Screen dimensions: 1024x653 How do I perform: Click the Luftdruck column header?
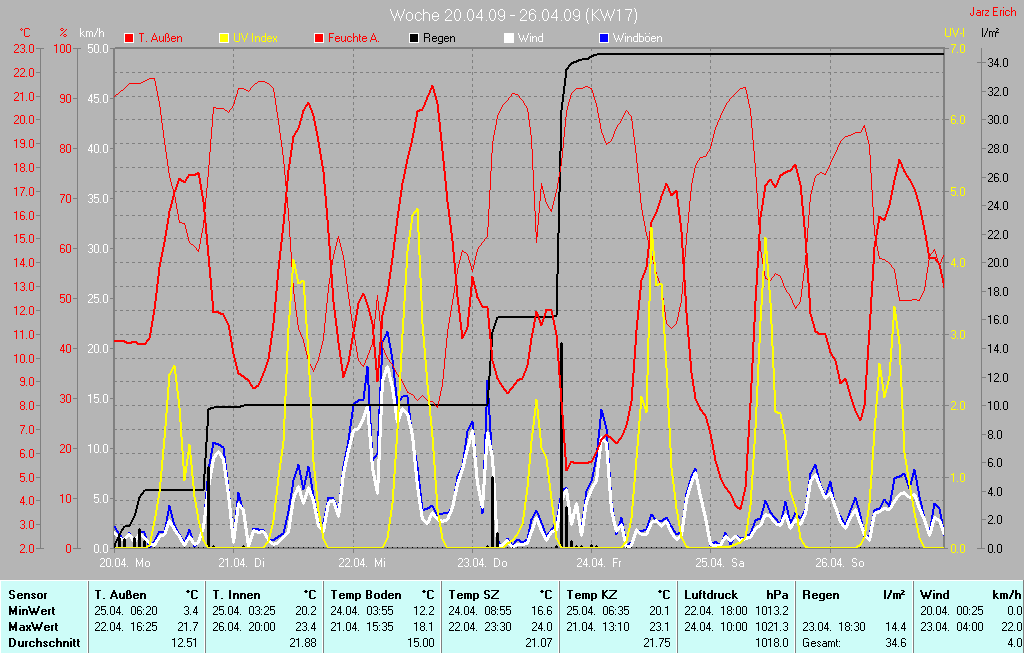(x=711, y=595)
